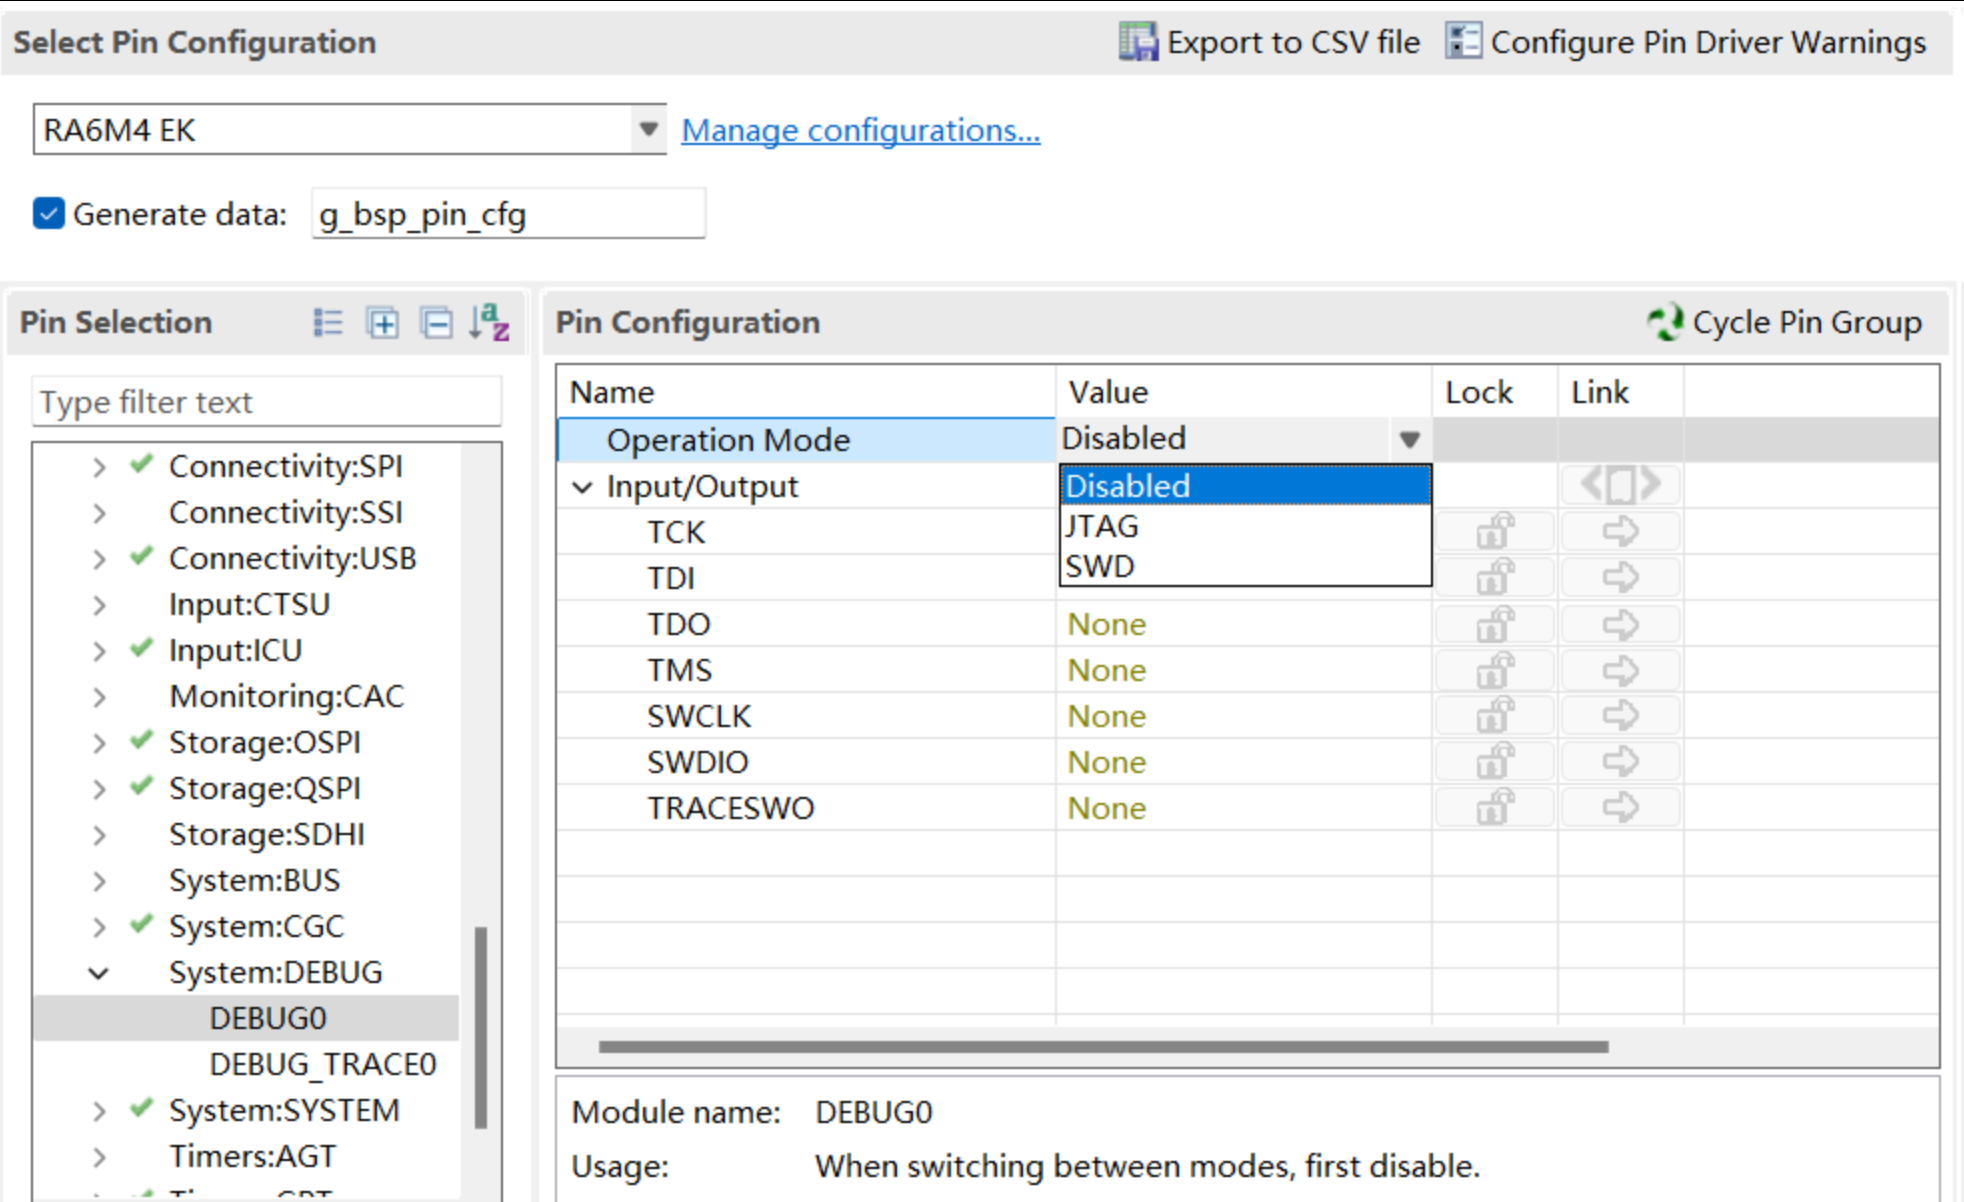This screenshot has width=1964, height=1202.
Task: Click horizontal scrollbar under pin table
Action: click(1103, 1047)
